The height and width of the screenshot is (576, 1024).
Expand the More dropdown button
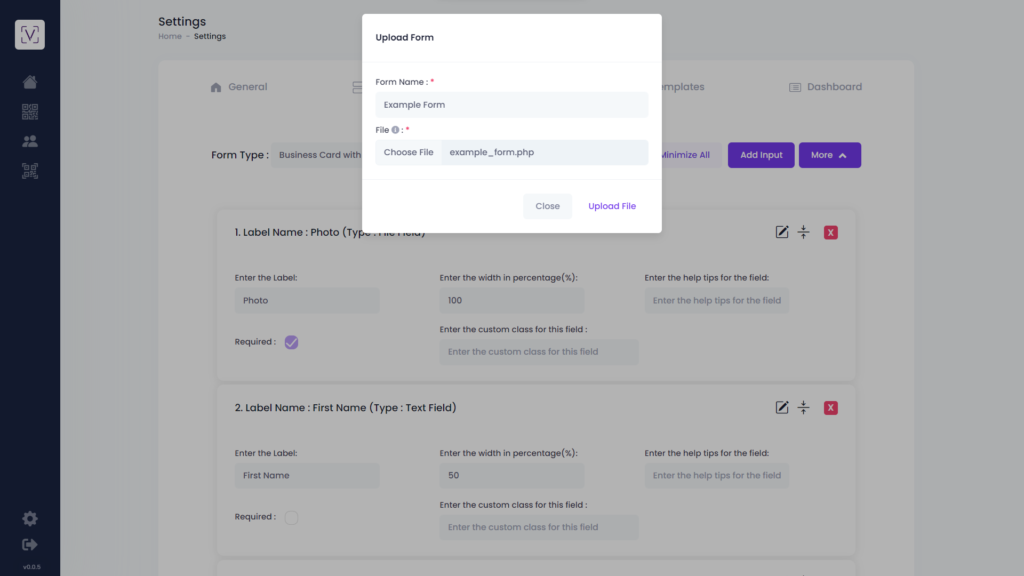(x=829, y=155)
